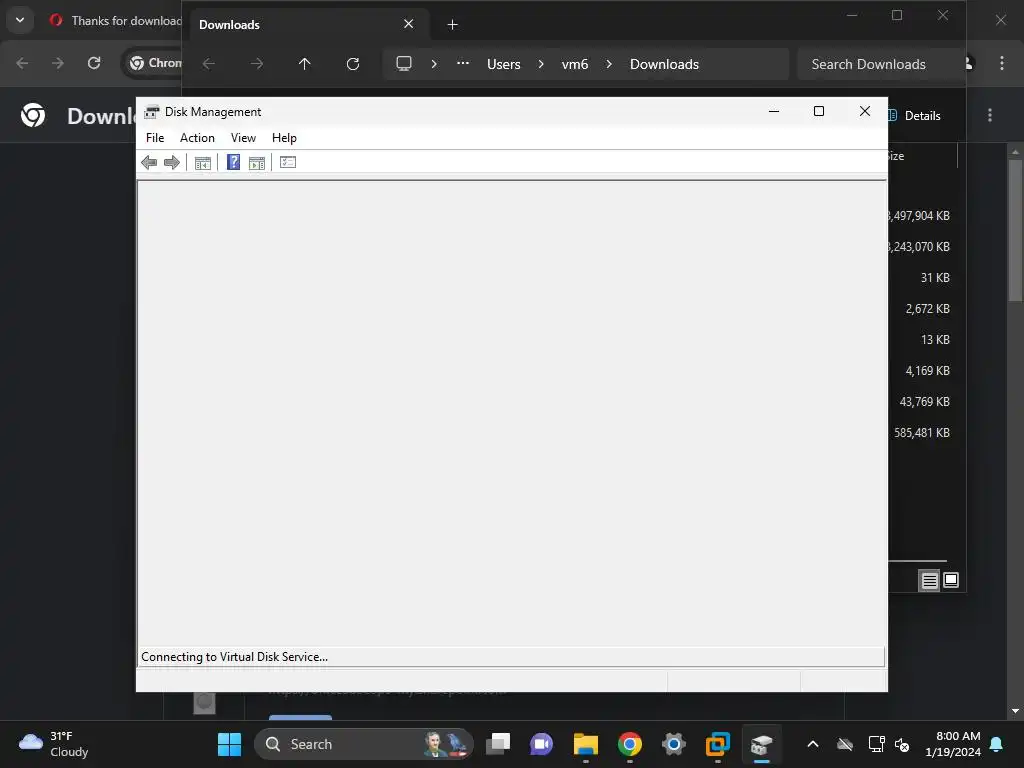Select the Thanks for download Opera tab

(x=115, y=21)
